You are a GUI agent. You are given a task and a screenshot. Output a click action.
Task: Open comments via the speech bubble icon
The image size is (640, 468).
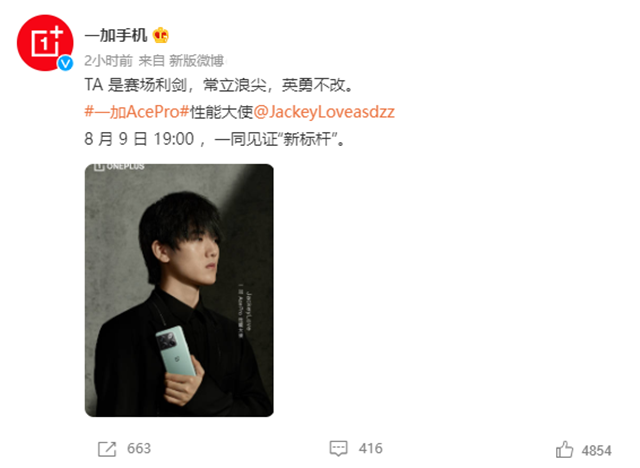click(338, 448)
